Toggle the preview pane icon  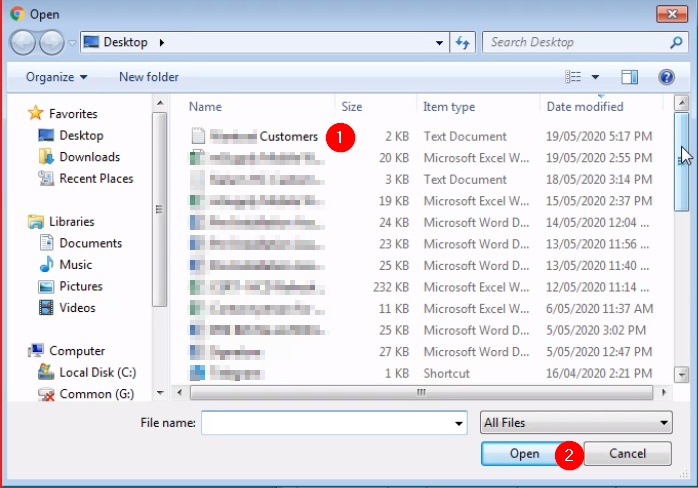click(x=629, y=77)
